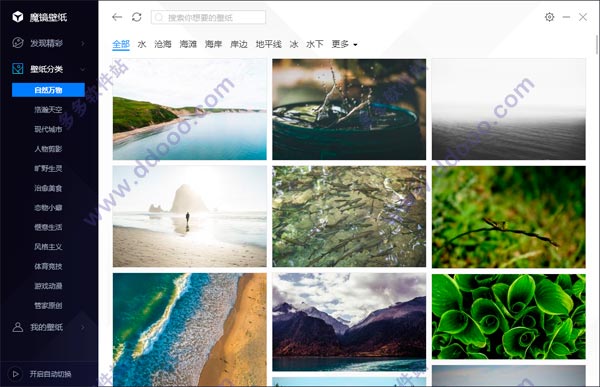Screen dimensions: 600x387
Task: Minimize the 魔镜壁纸 window
Action: coord(566,17)
